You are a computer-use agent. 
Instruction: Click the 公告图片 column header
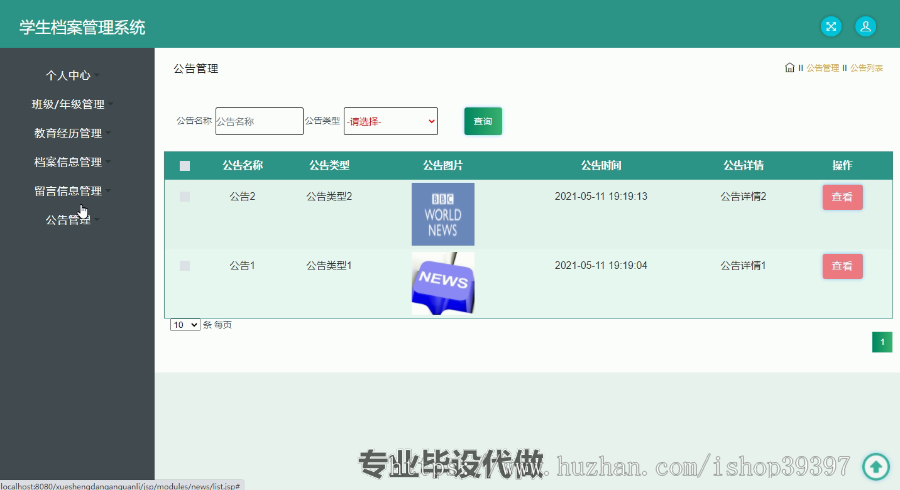click(x=443, y=165)
